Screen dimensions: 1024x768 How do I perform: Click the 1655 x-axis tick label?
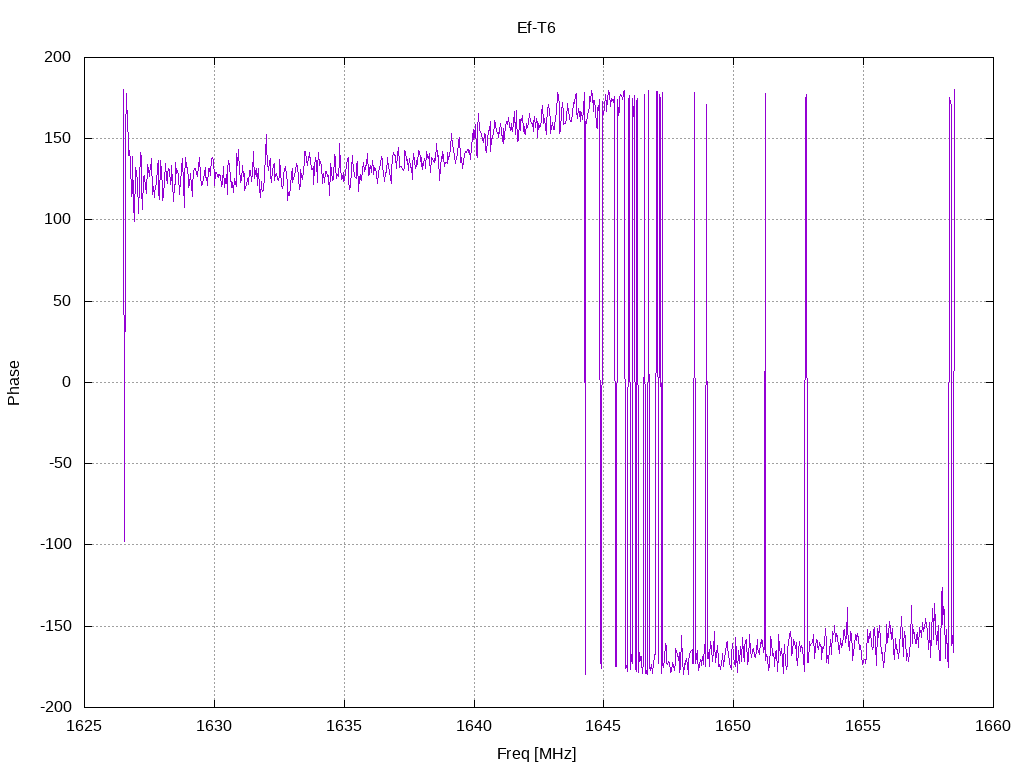click(x=863, y=726)
